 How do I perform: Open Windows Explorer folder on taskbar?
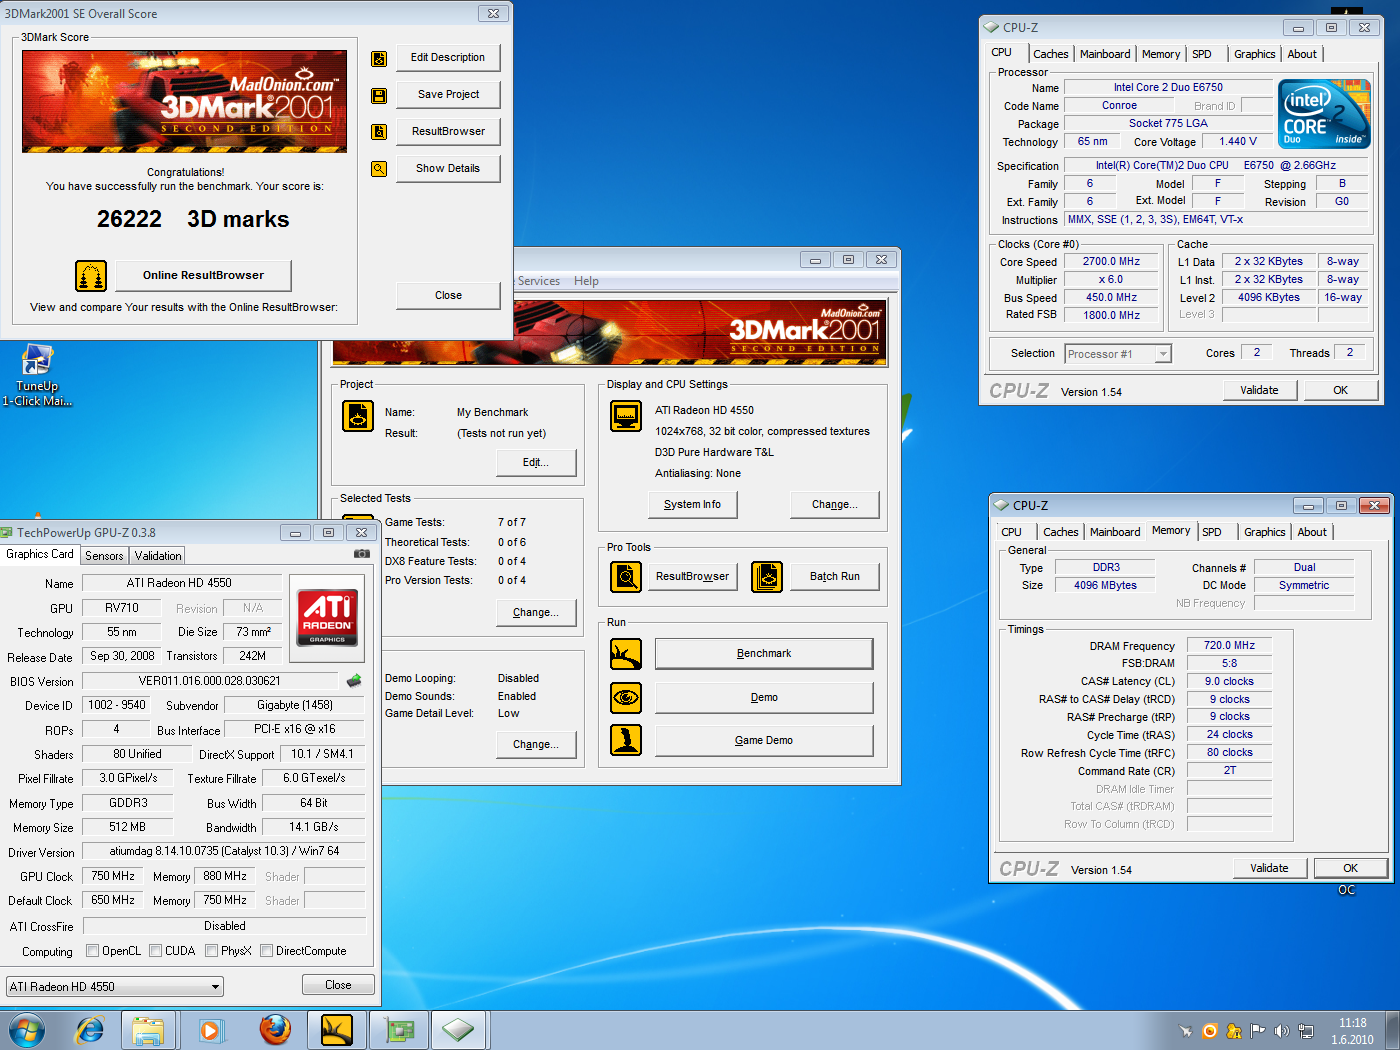(x=149, y=1029)
